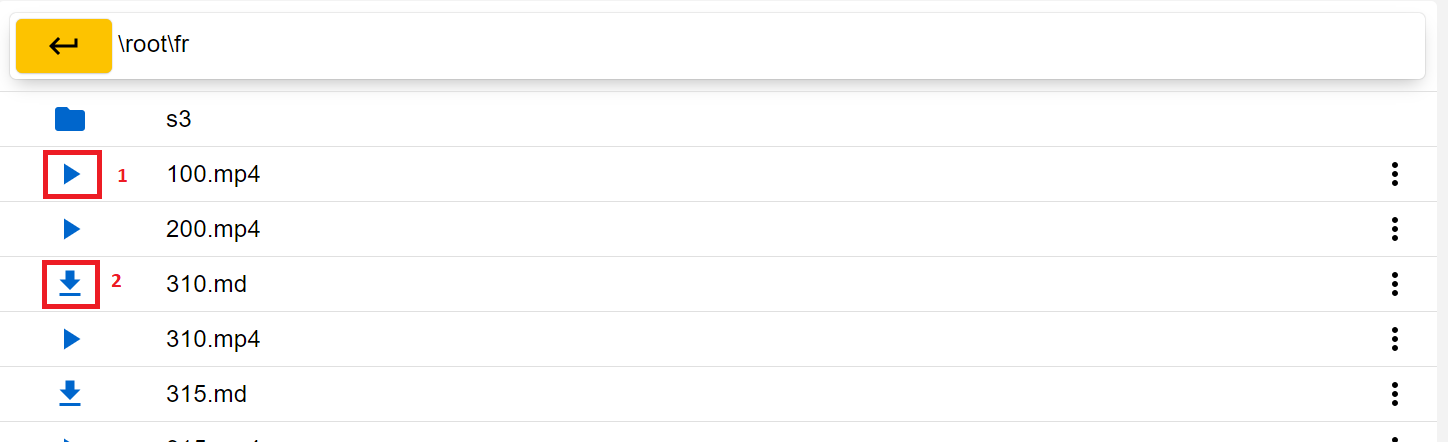Screen dimensions: 1448x442
Task: Play 310.mp4 using its play icon
Action: (71, 339)
